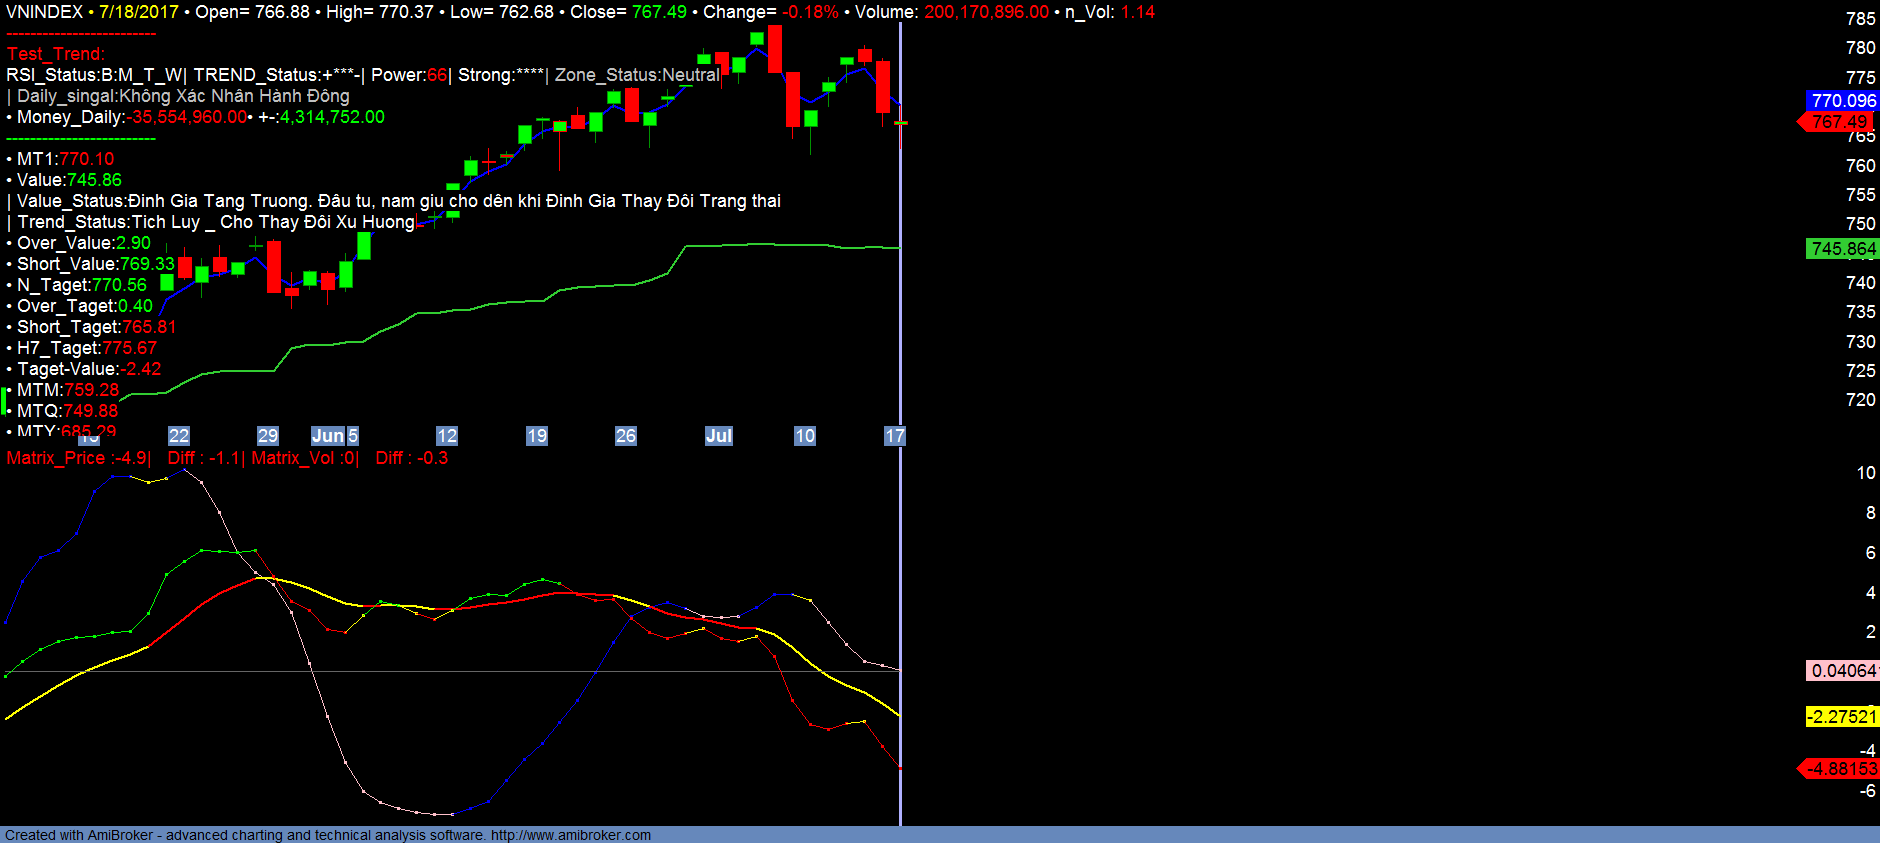This screenshot has height=843, width=1880.
Task: Click date marker 29 on the time axis
Action: 268,436
